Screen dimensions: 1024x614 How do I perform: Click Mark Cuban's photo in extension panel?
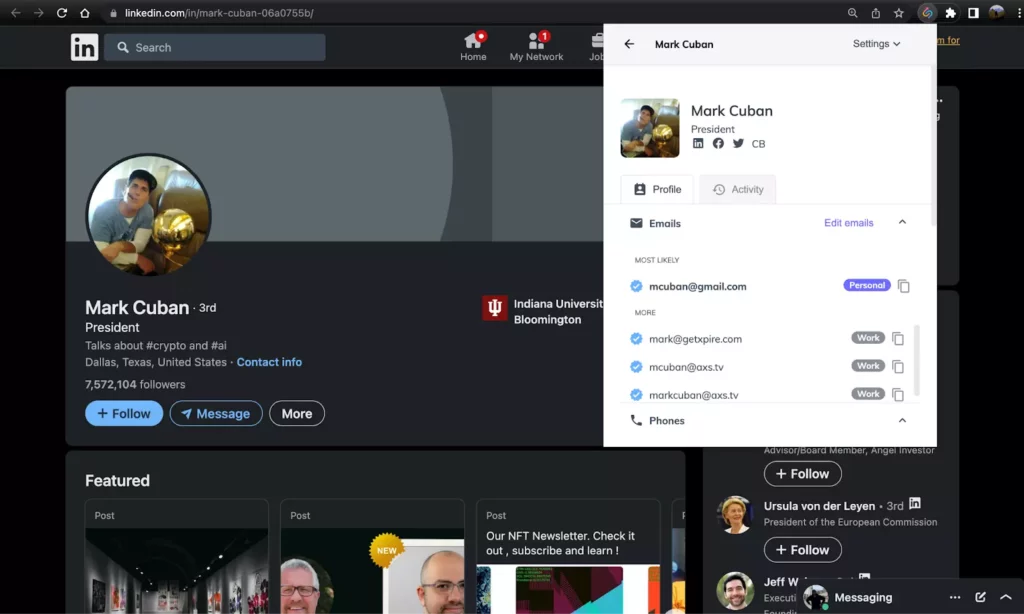tap(650, 128)
